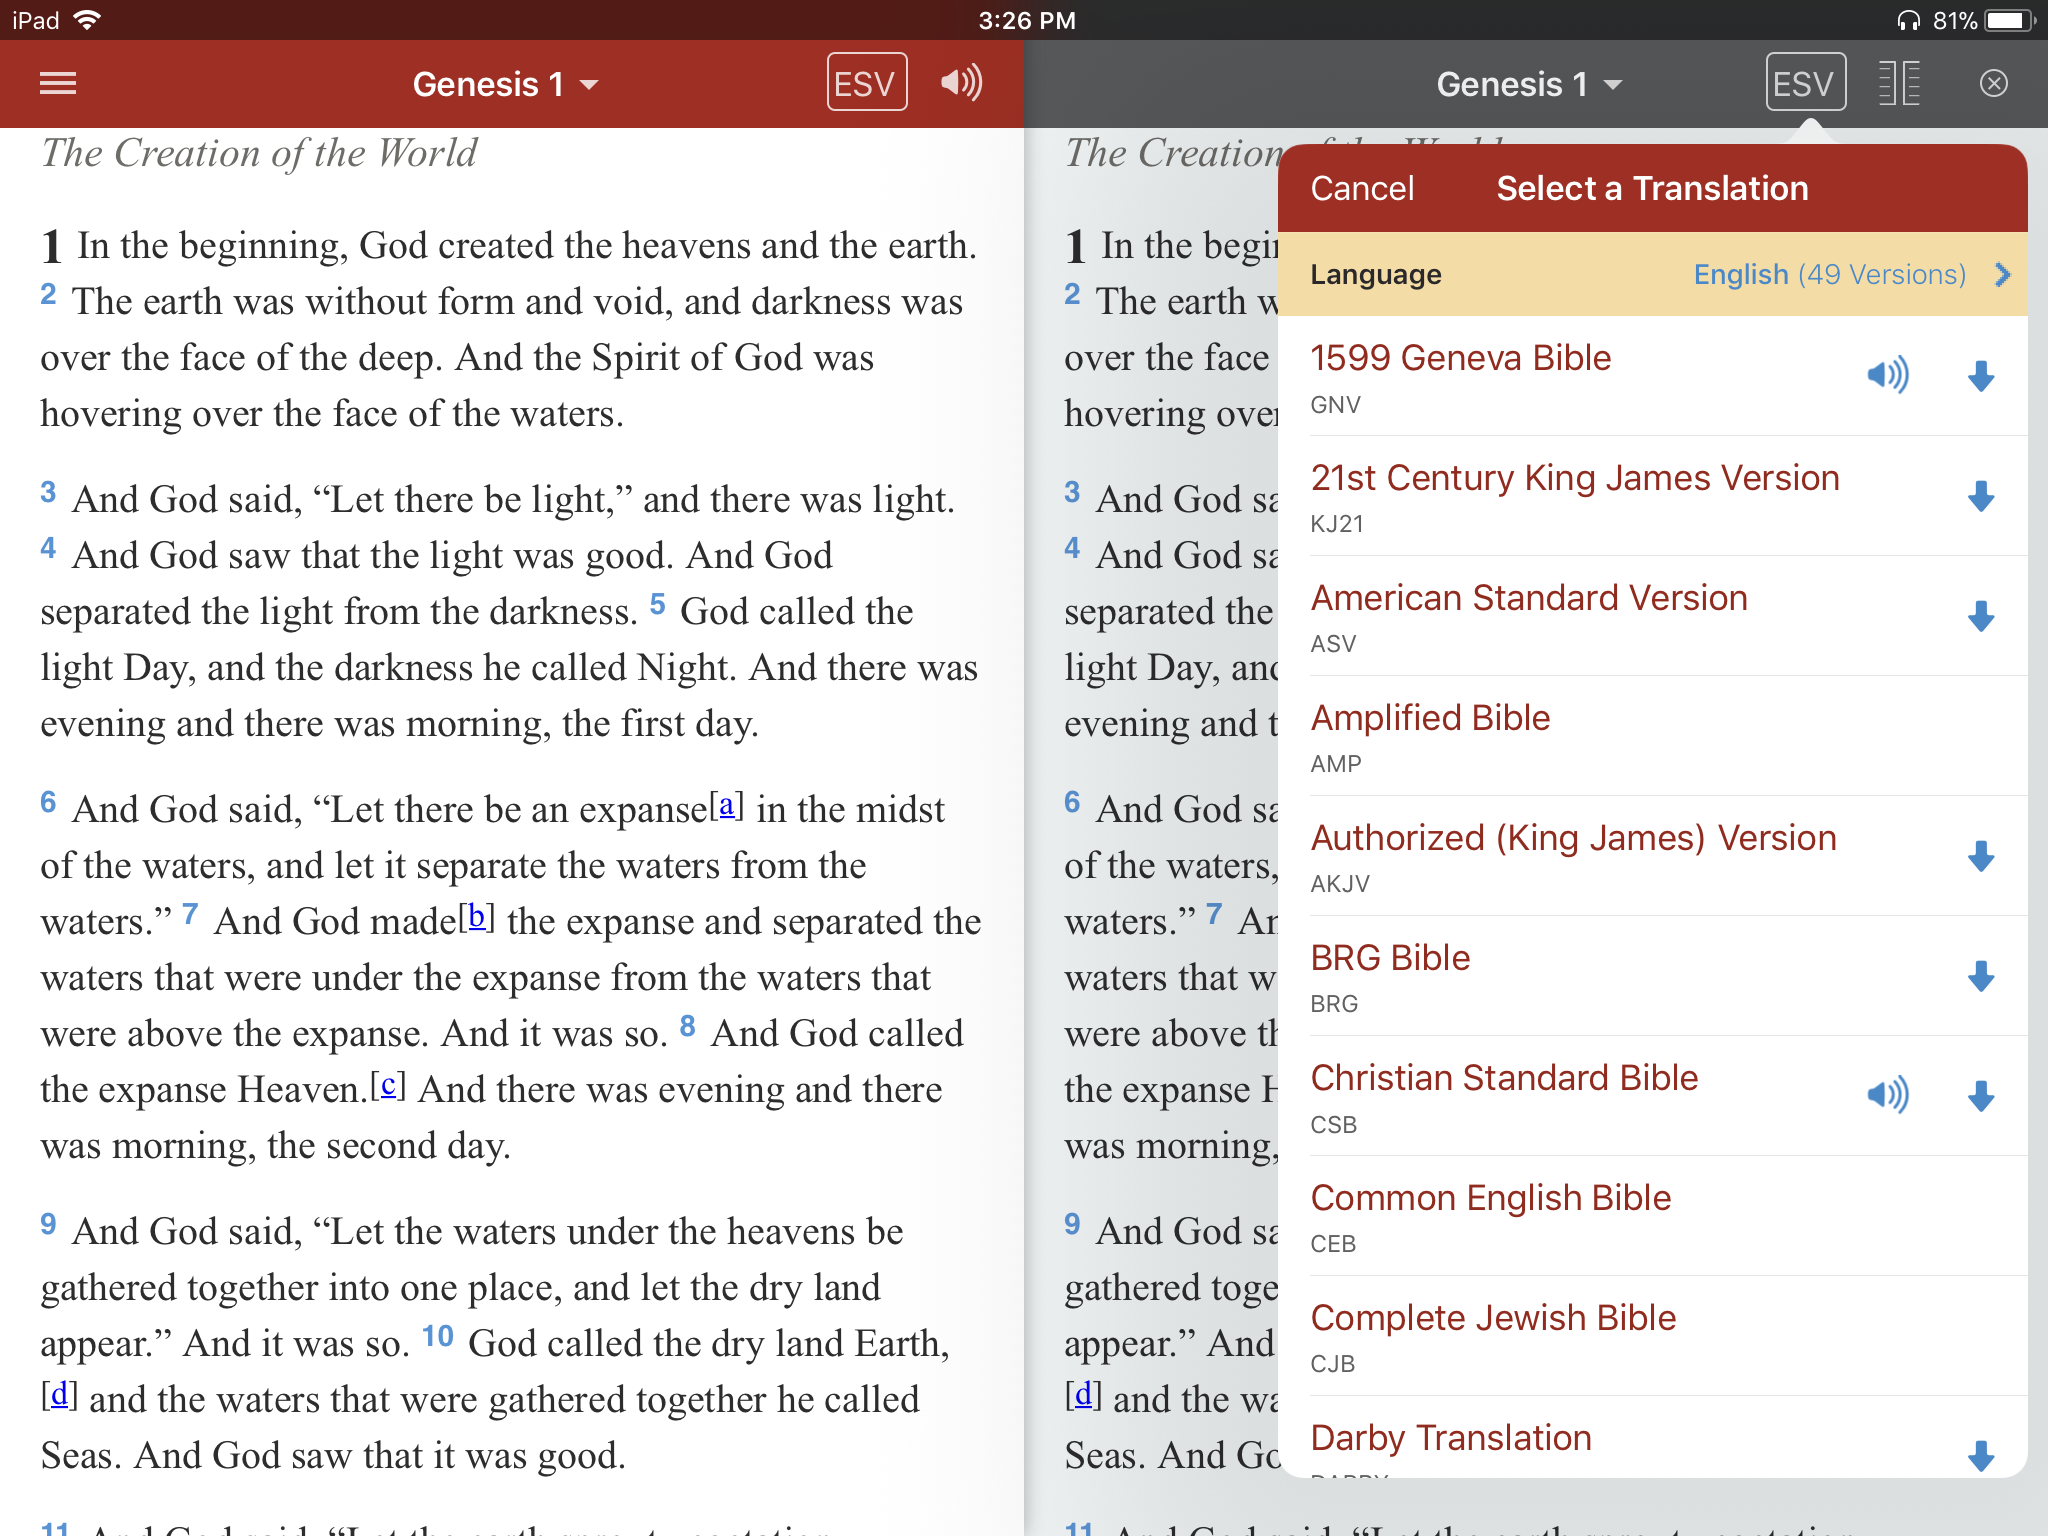This screenshot has height=1536, width=2048.
Task: Tap verse number 8 in left pane
Action: pyautogui.click(x=687, y=1026)
